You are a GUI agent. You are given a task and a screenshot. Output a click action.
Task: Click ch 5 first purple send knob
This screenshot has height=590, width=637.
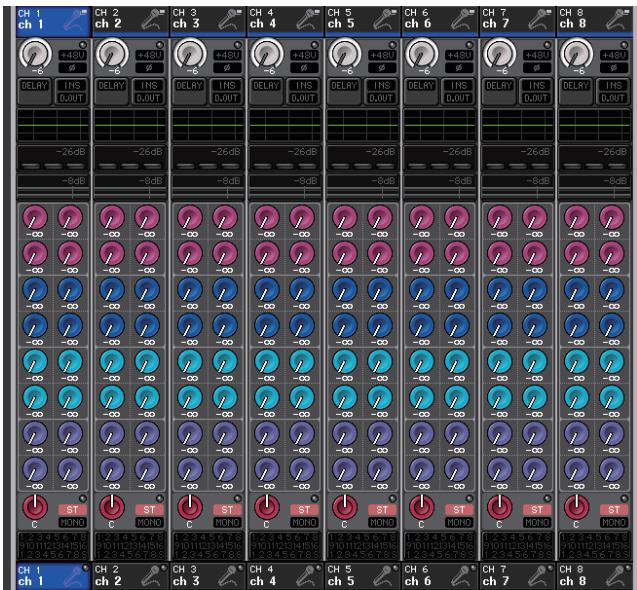pos(345,434)
